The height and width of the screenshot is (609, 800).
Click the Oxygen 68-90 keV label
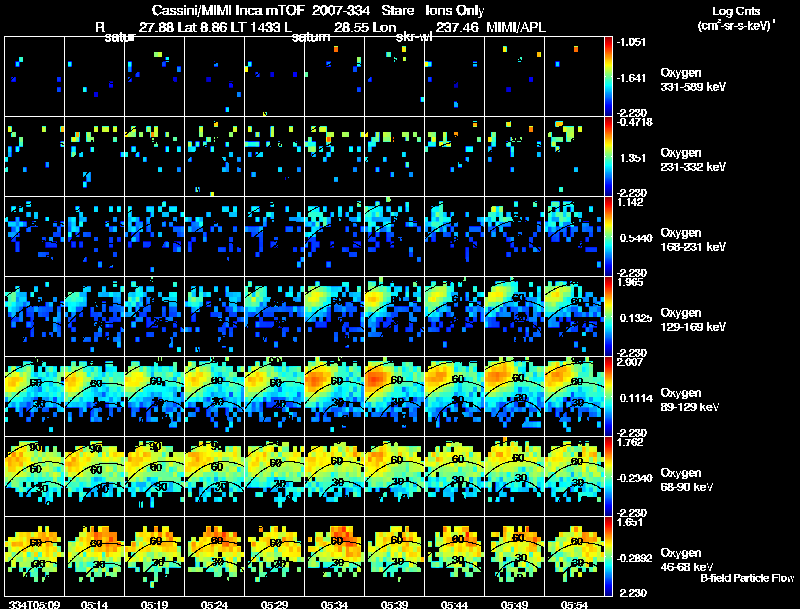(687, 480)
